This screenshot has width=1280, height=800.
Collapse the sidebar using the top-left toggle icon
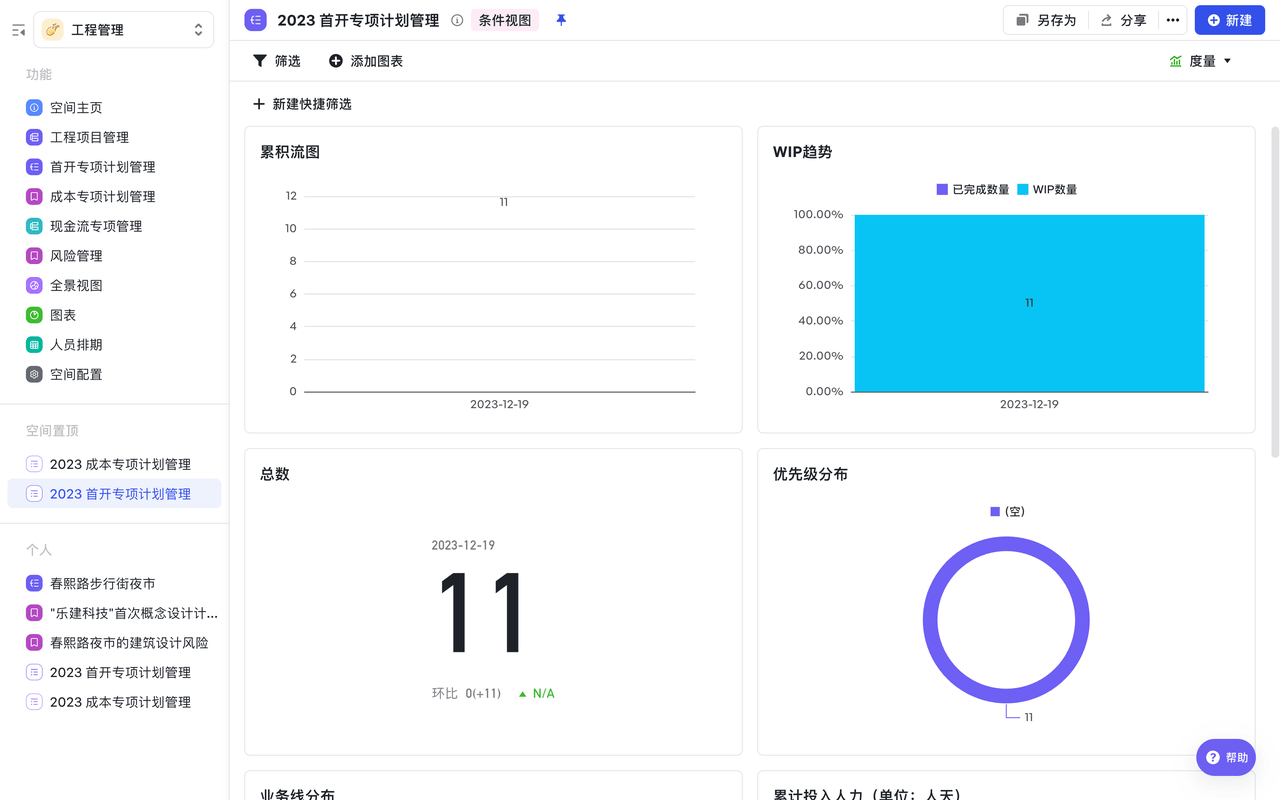(x=18, y=31)
